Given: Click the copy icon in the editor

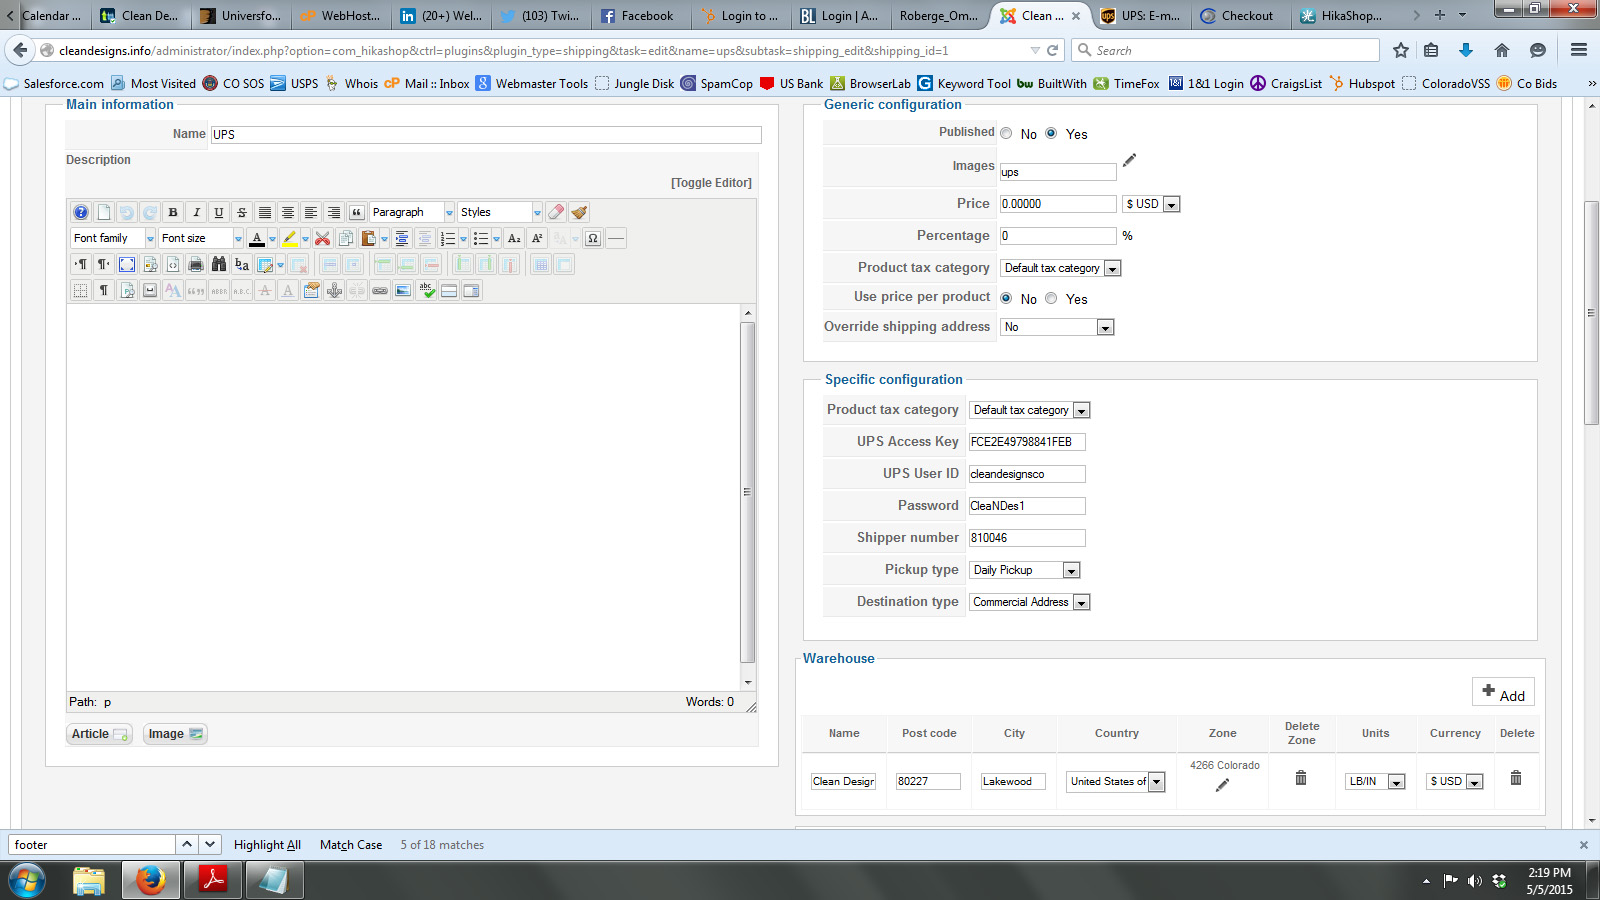Looking at the screenshot, I should [x=346, y=238].
